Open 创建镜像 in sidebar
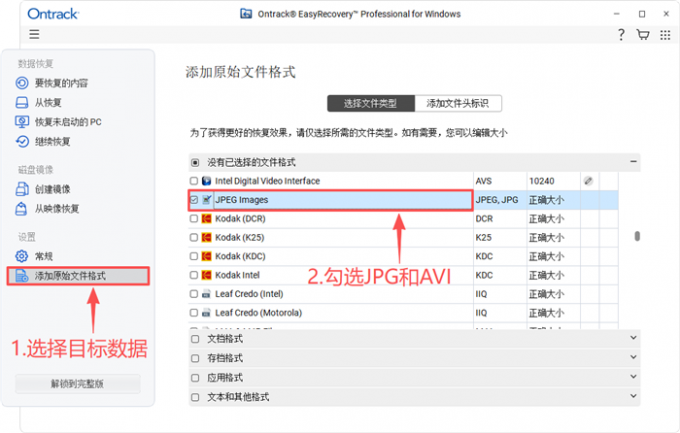 click(x=52, y=189)
